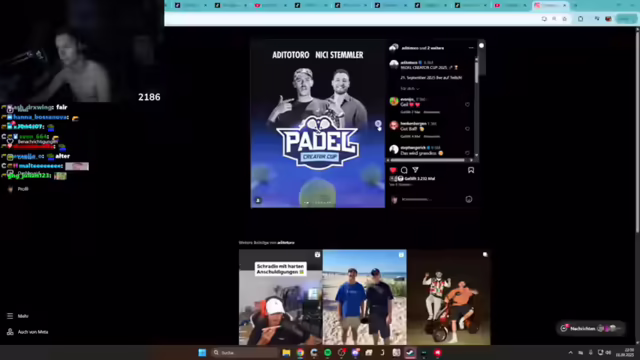Open a new browser tab with plus button
This screenshot has width=640, height=360.
tap(576, 5)
